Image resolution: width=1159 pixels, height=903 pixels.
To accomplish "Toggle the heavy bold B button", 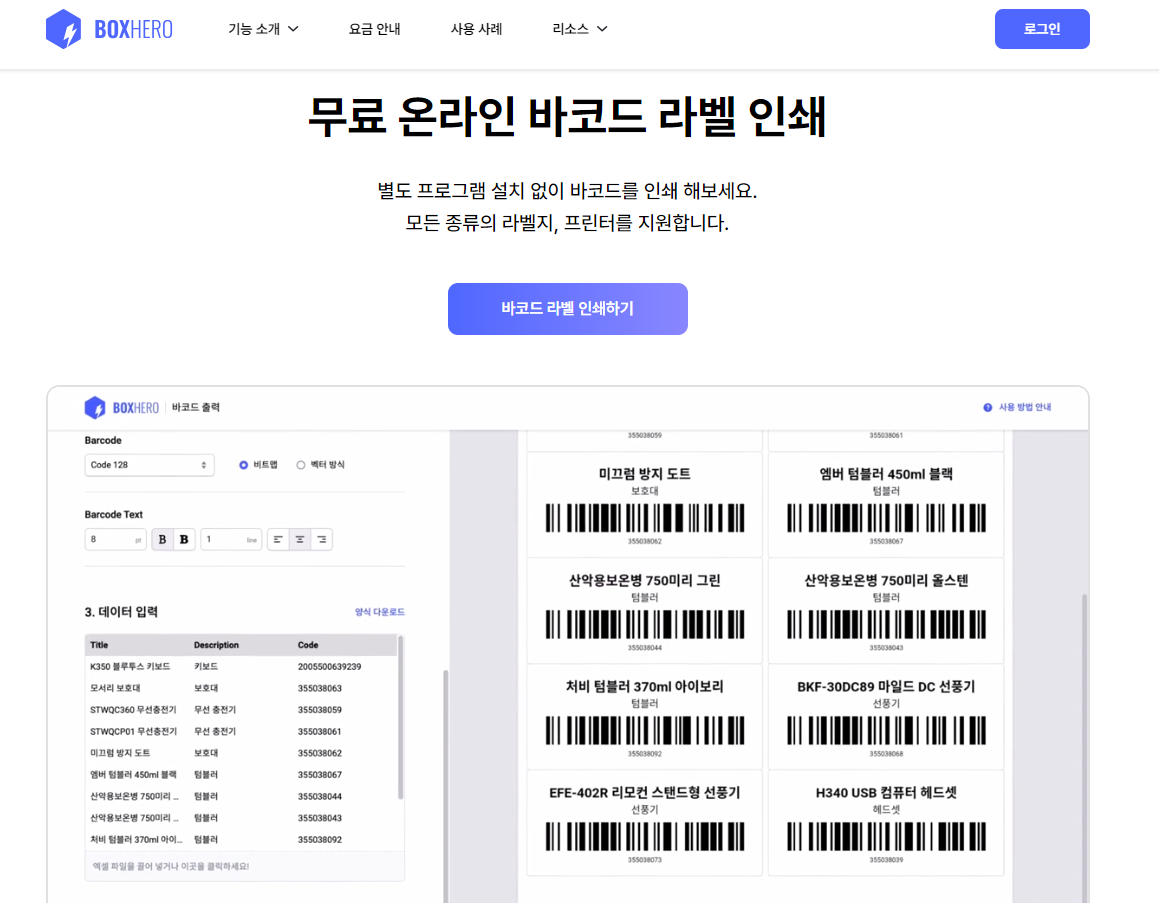I will [184, 539].
